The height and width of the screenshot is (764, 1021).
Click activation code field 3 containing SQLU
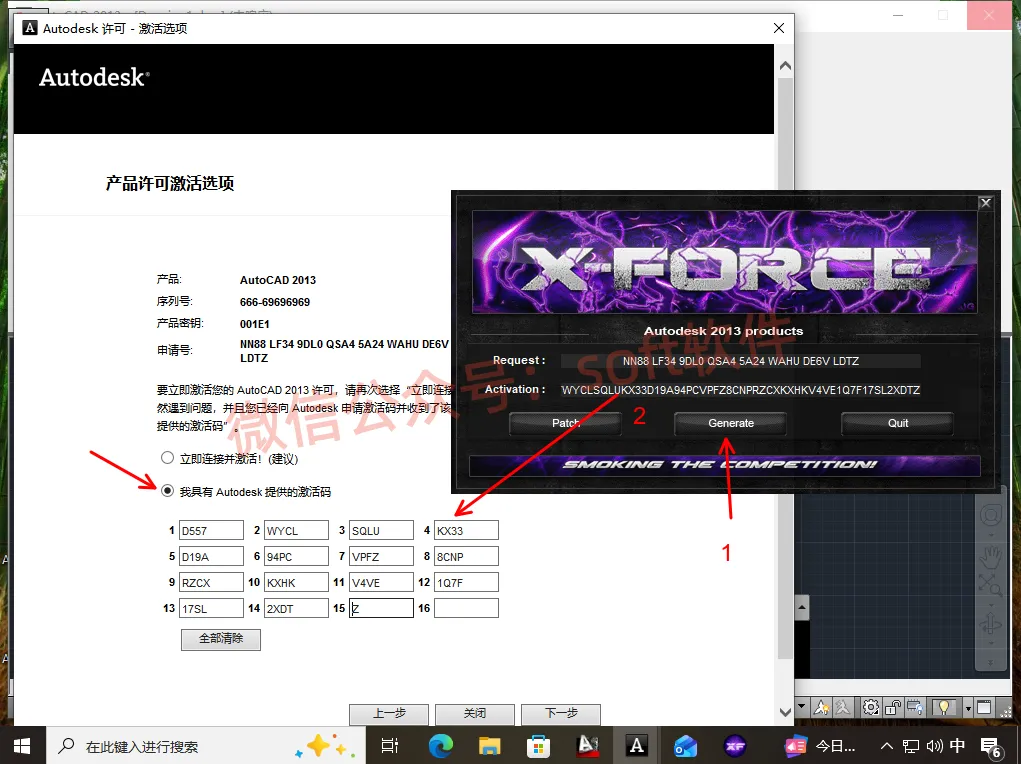point(382,530)
